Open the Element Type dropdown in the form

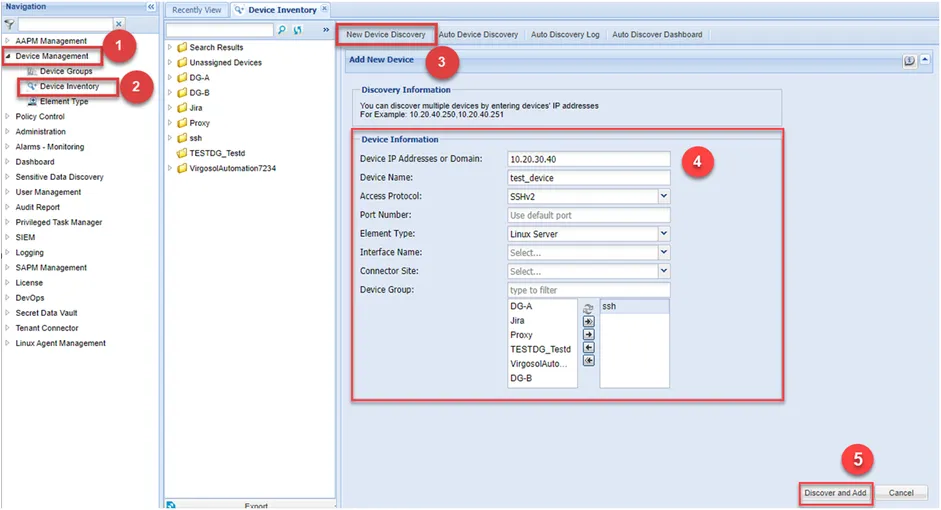[664, 233]
